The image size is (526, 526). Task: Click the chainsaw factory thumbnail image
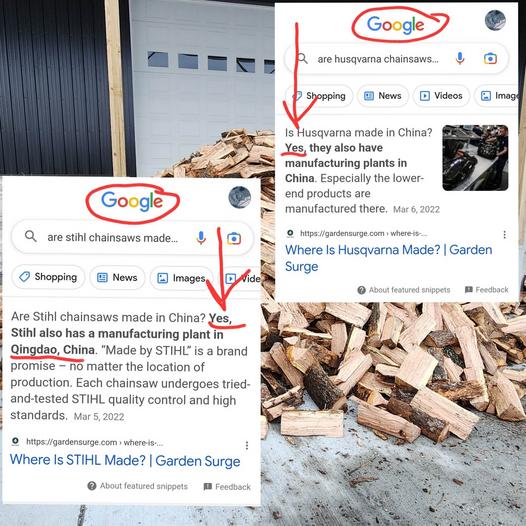(475, 158)
